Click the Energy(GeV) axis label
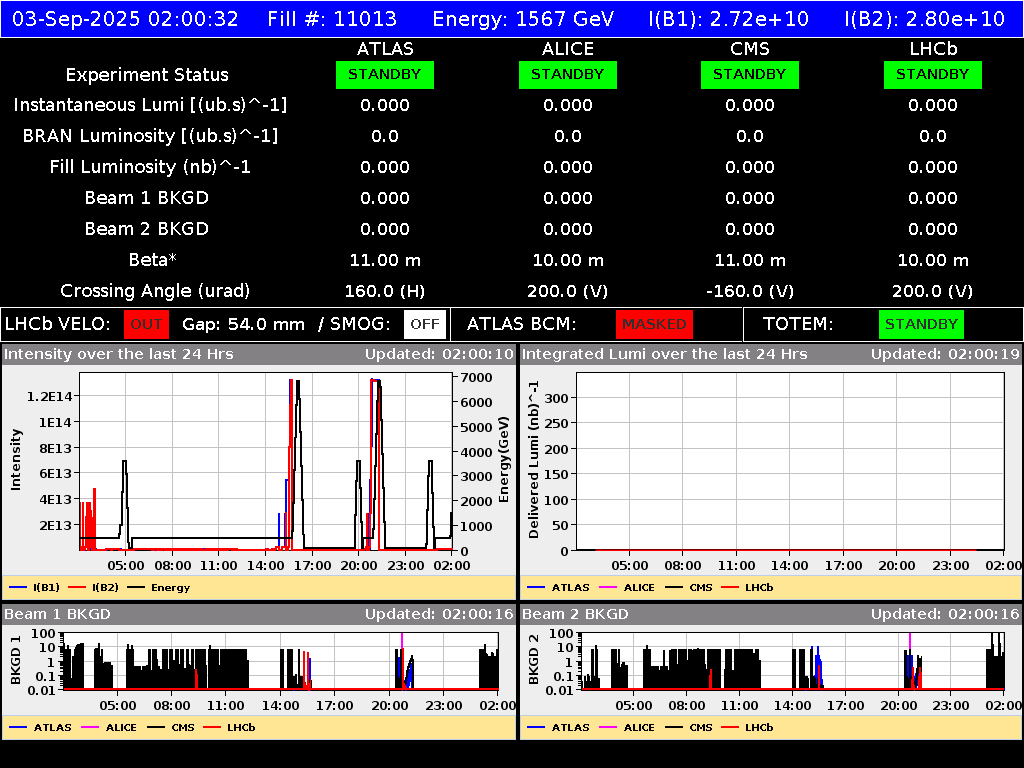The image size is (1024, 768). tap(504, 460)
